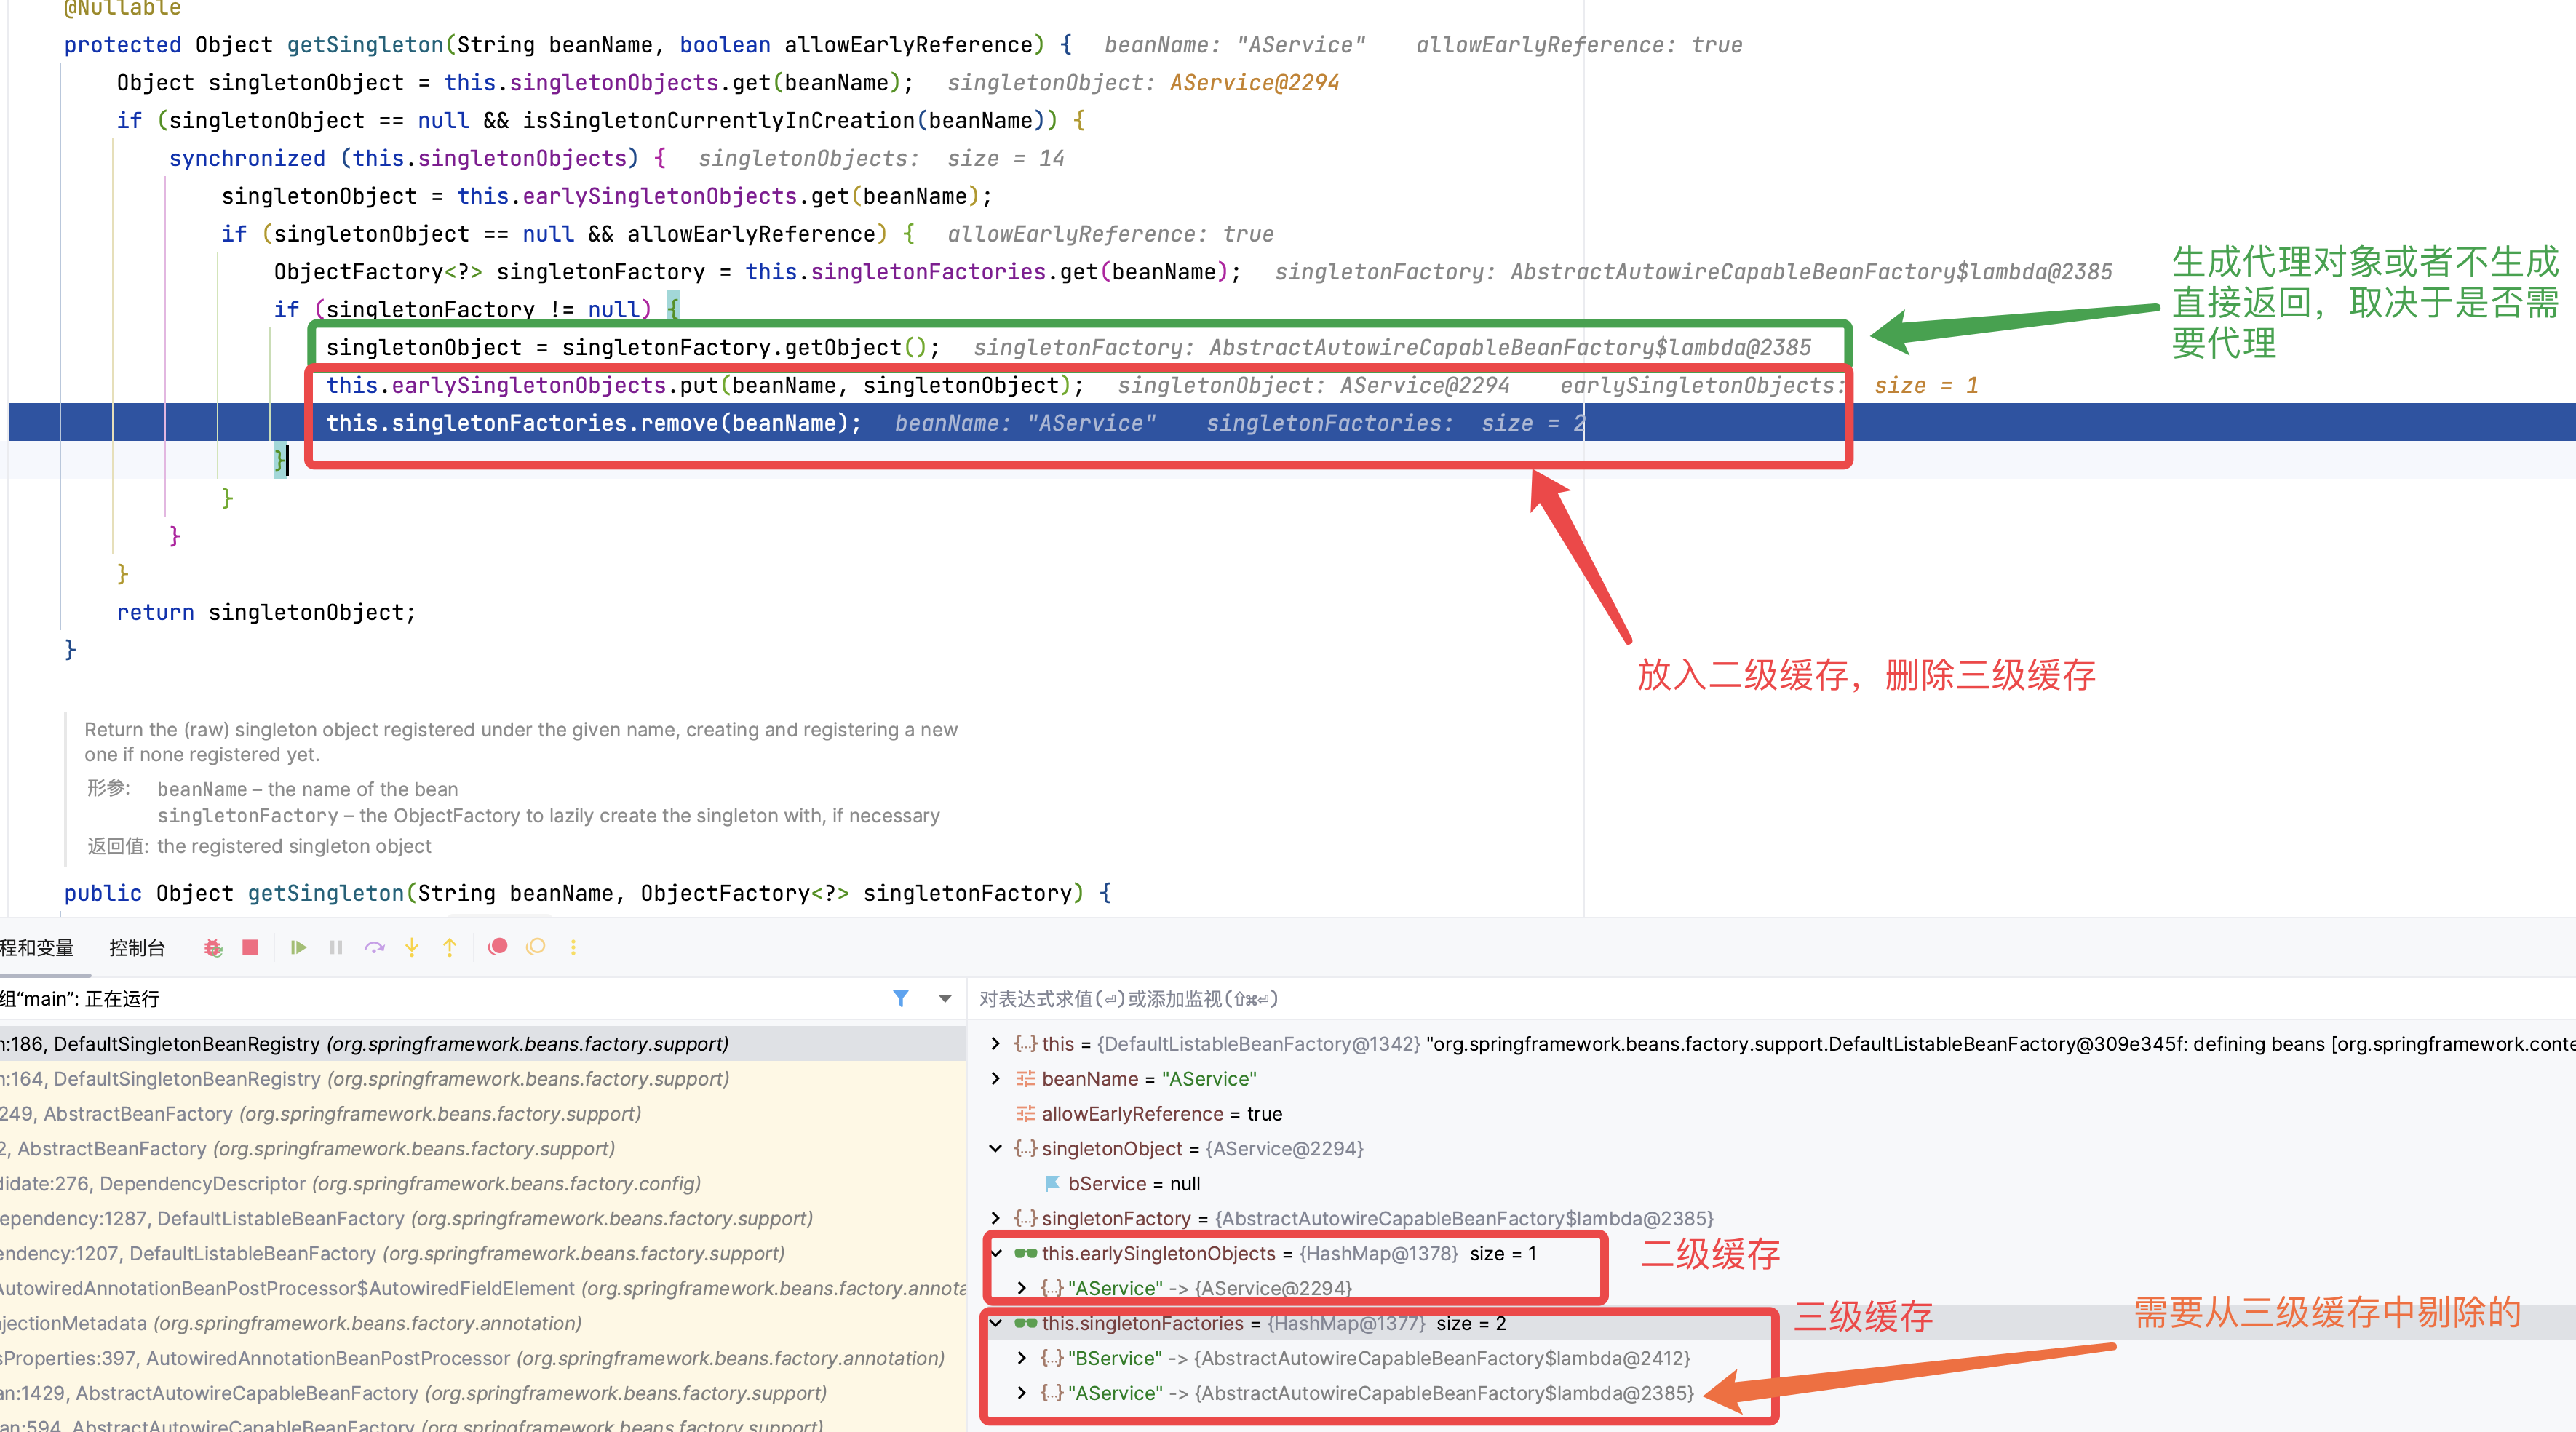2576x1432 pixels.
Task: Open the more actions three-dots menu
Action: click(x=573, y=947)
